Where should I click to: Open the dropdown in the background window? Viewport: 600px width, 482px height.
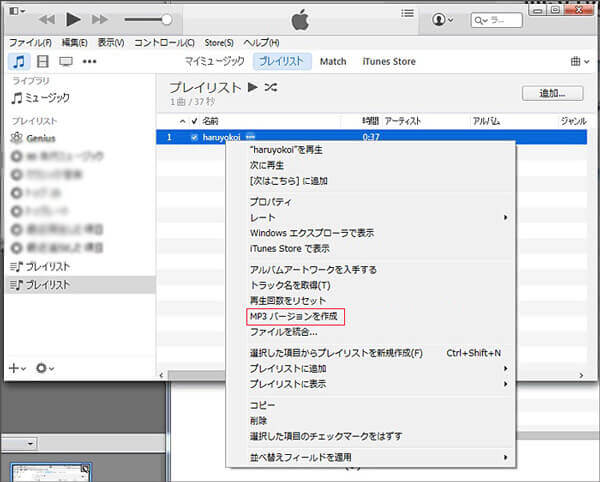(30, 444)
